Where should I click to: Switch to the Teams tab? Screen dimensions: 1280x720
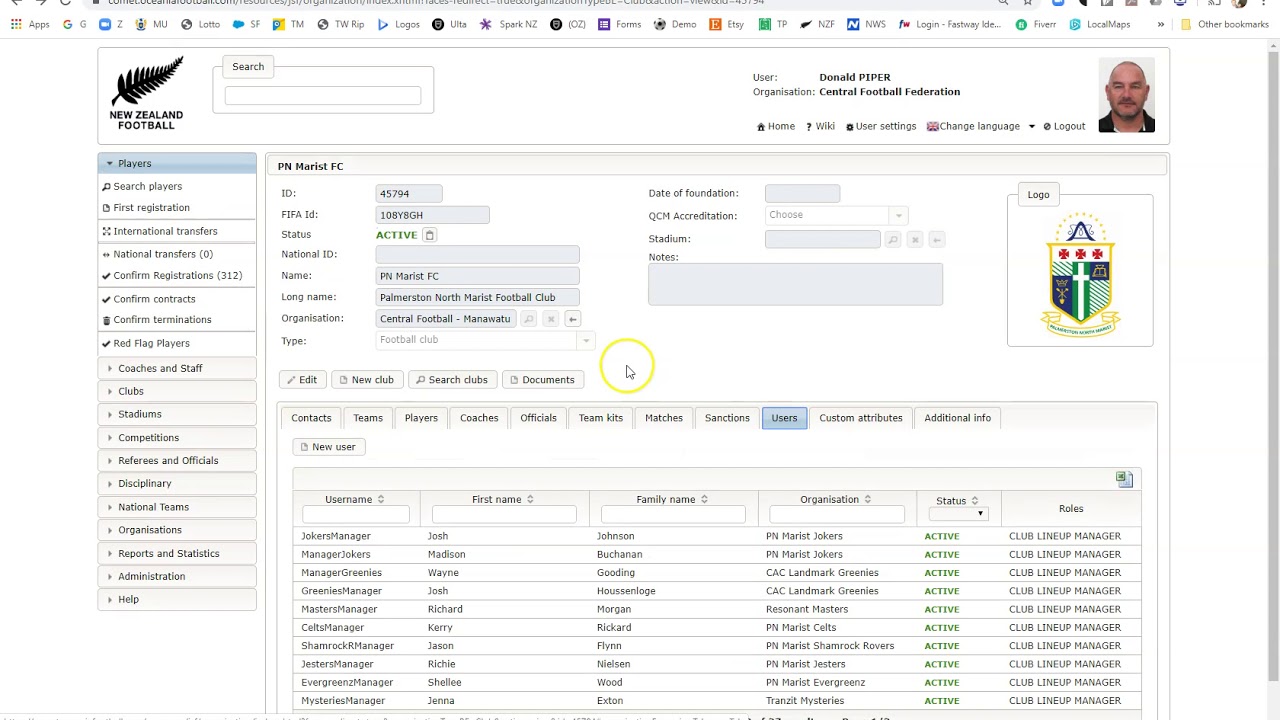368,418
